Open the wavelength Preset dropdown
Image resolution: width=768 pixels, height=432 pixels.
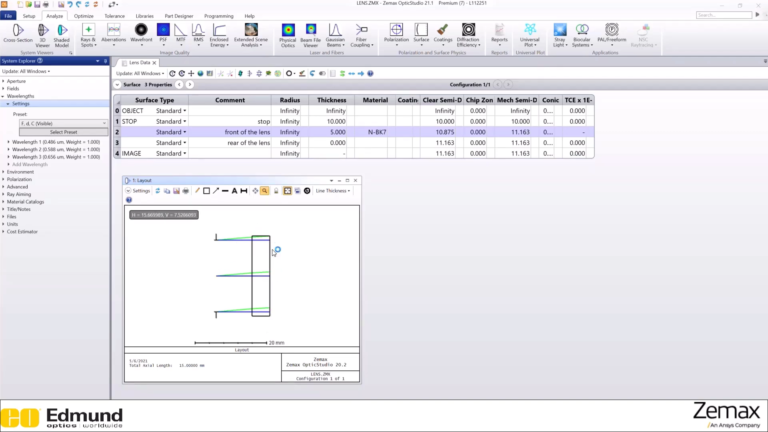pyautogui.click(x=63, y=123)
